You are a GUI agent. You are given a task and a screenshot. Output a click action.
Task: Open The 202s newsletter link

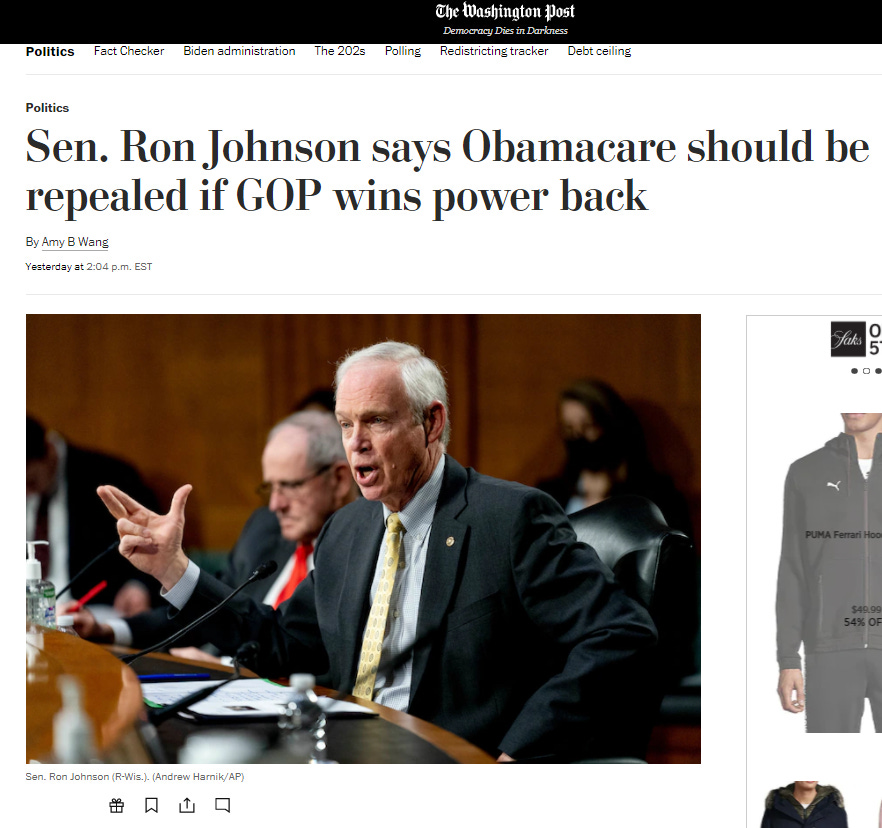point(340,51)
